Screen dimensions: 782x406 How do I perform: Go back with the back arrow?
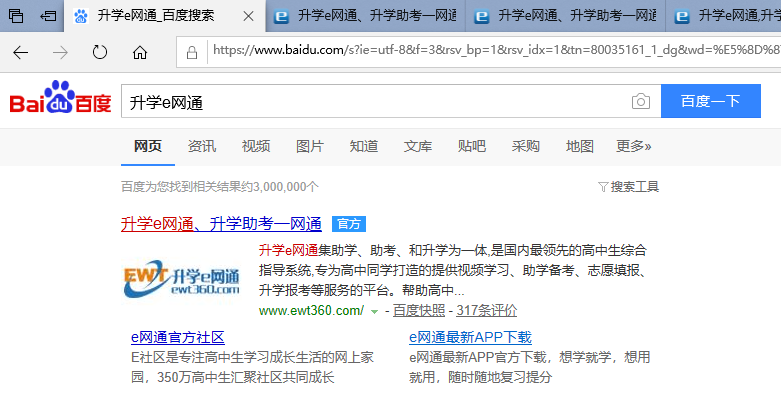click(20, 52)
